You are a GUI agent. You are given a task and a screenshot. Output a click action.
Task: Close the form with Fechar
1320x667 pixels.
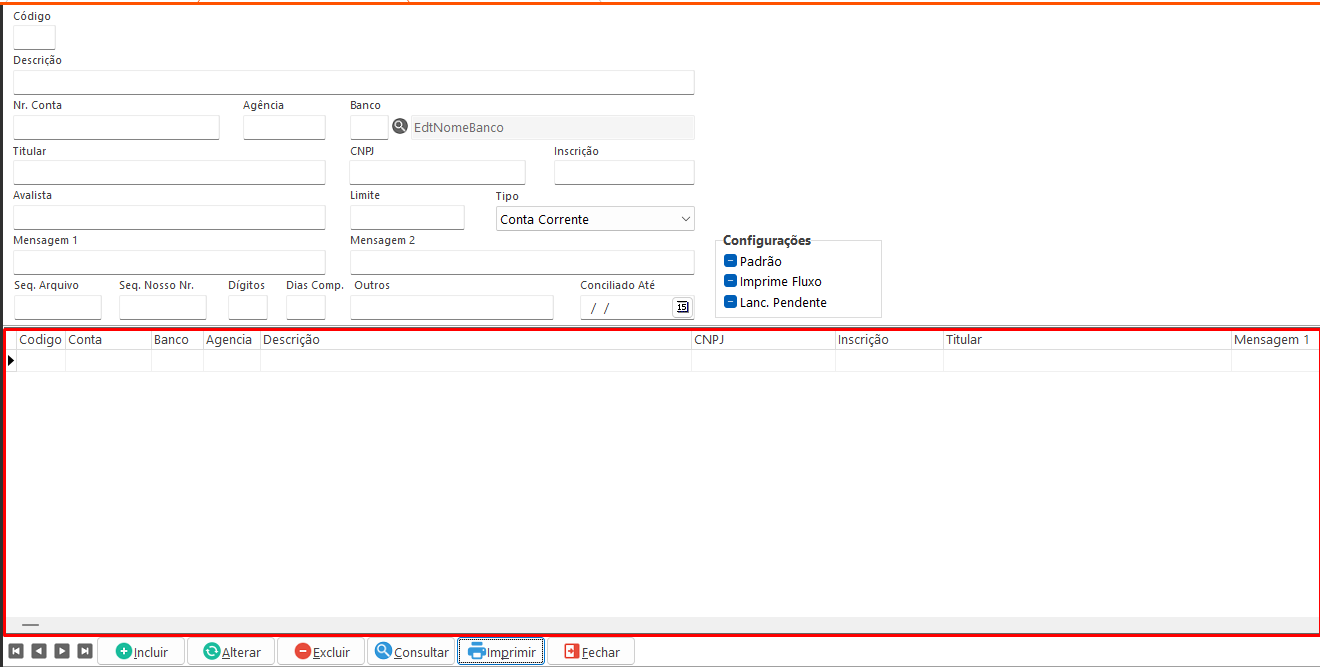[590, 652]
